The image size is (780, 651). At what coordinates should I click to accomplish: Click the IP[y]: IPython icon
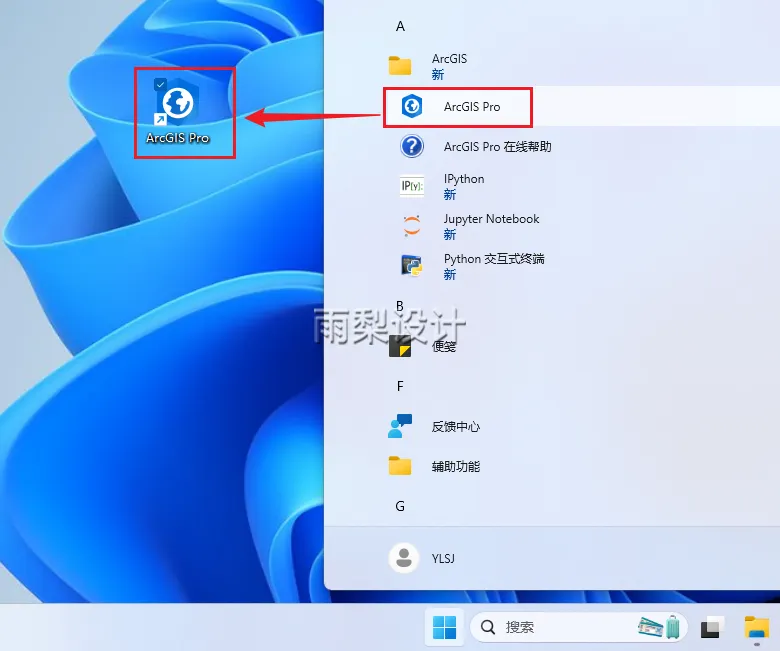(x=412, y=186)
